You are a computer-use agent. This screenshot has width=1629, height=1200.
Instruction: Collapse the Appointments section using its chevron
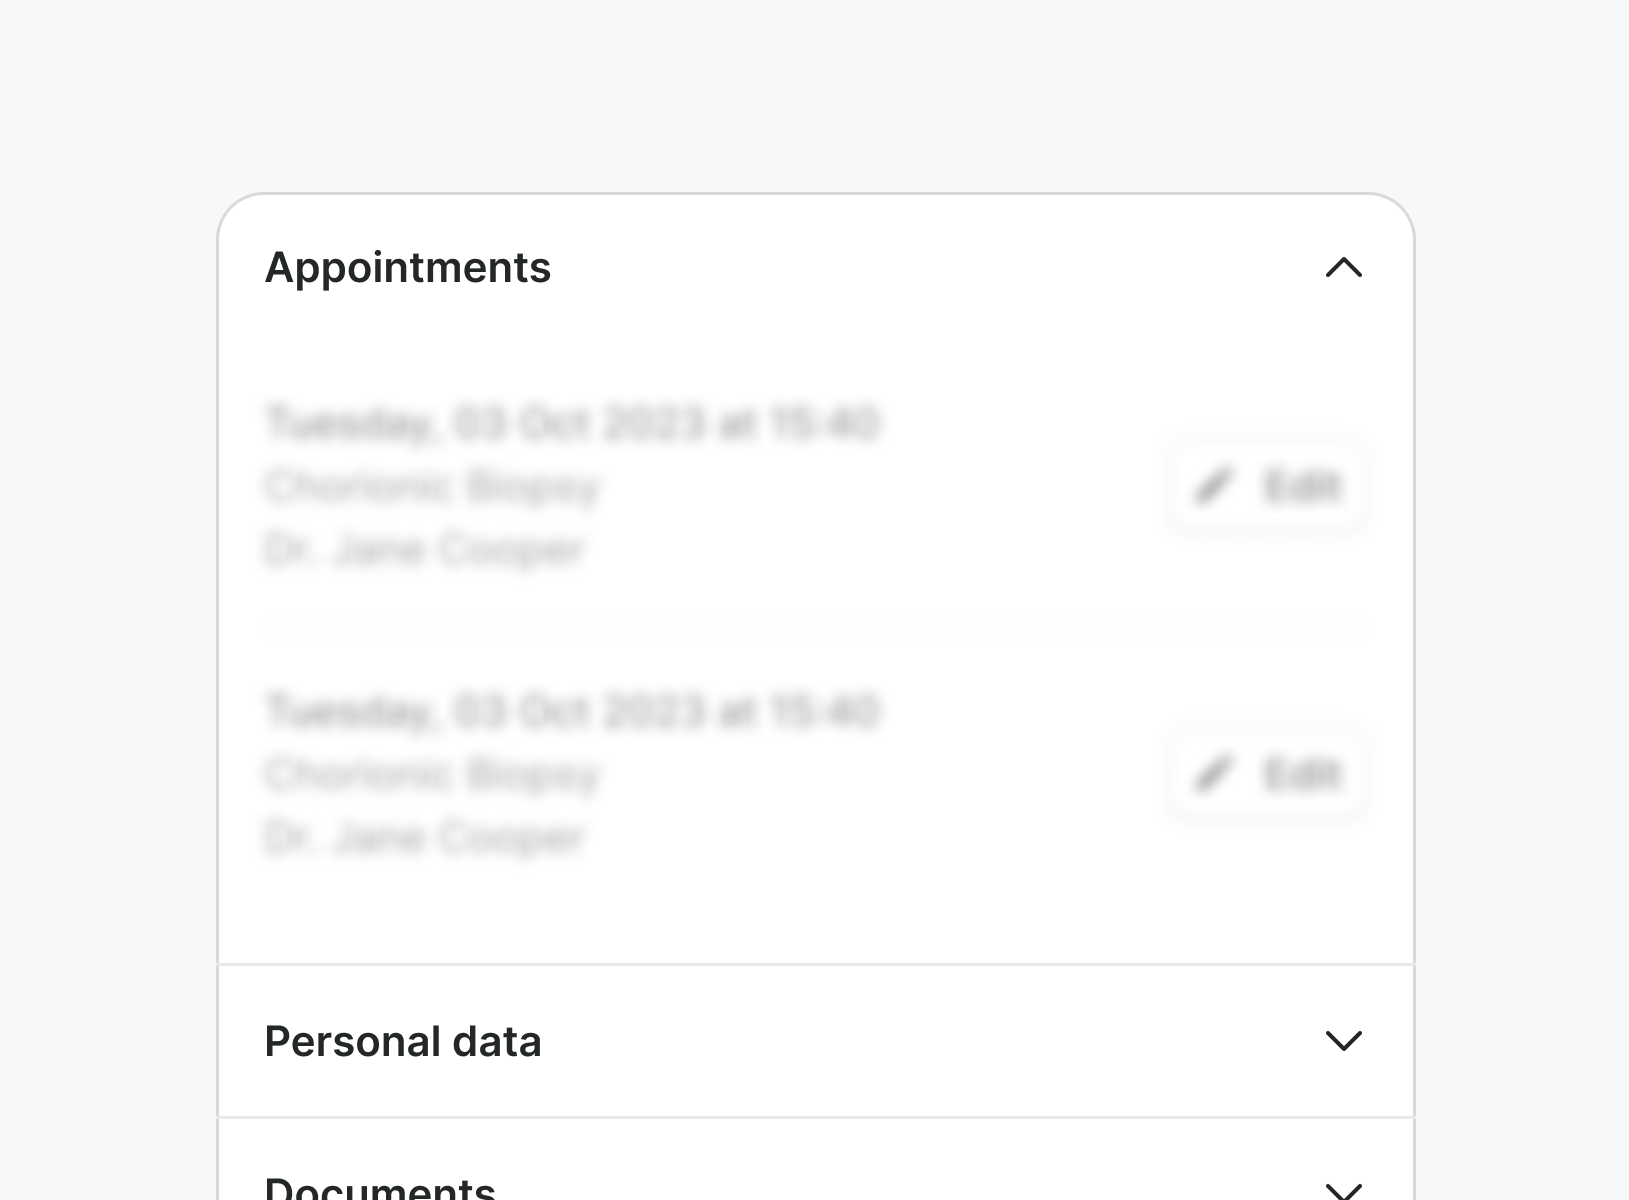coord(1343,267)
